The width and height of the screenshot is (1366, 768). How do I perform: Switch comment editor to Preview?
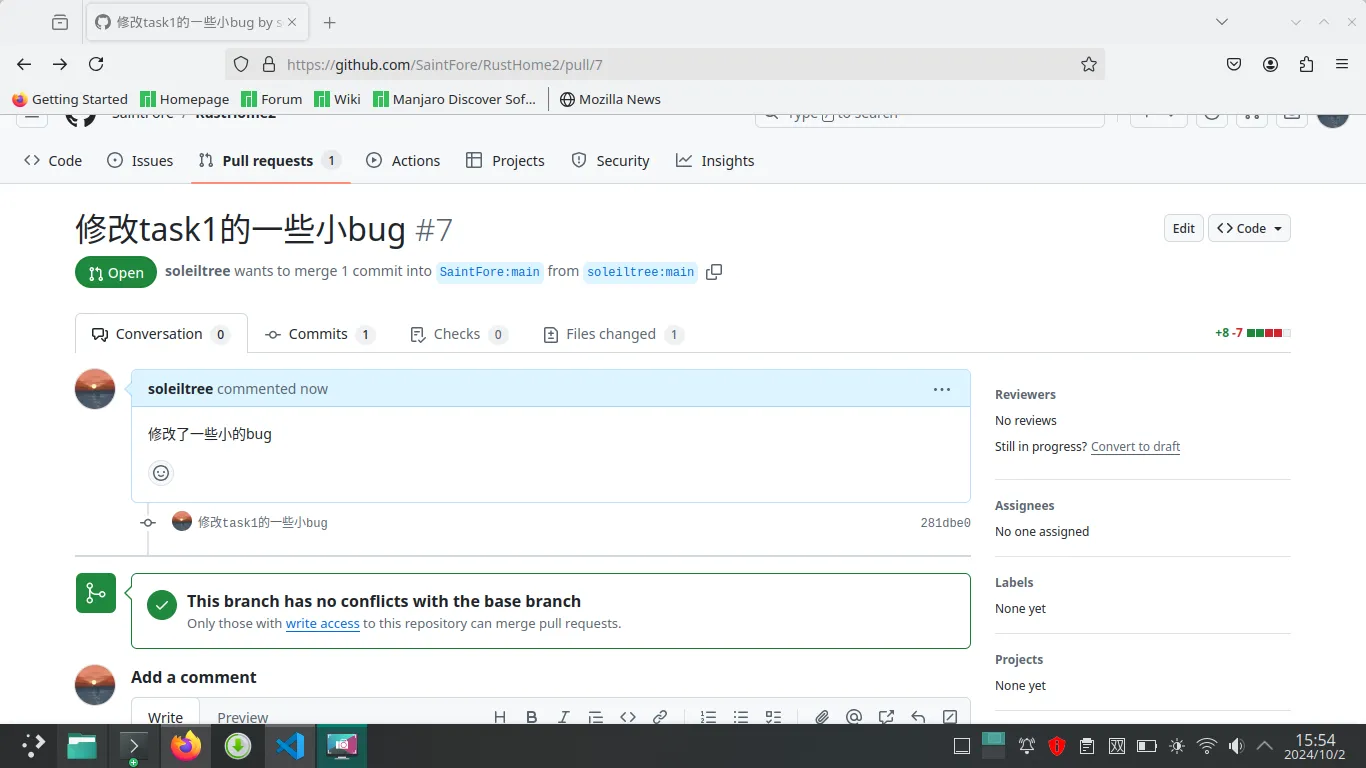click(x=243, y=717)
